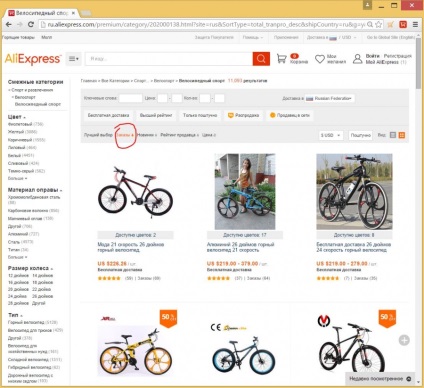Click Go to Global Site (English) link
Screen dimensions: 424x388
tap(391, 37)
